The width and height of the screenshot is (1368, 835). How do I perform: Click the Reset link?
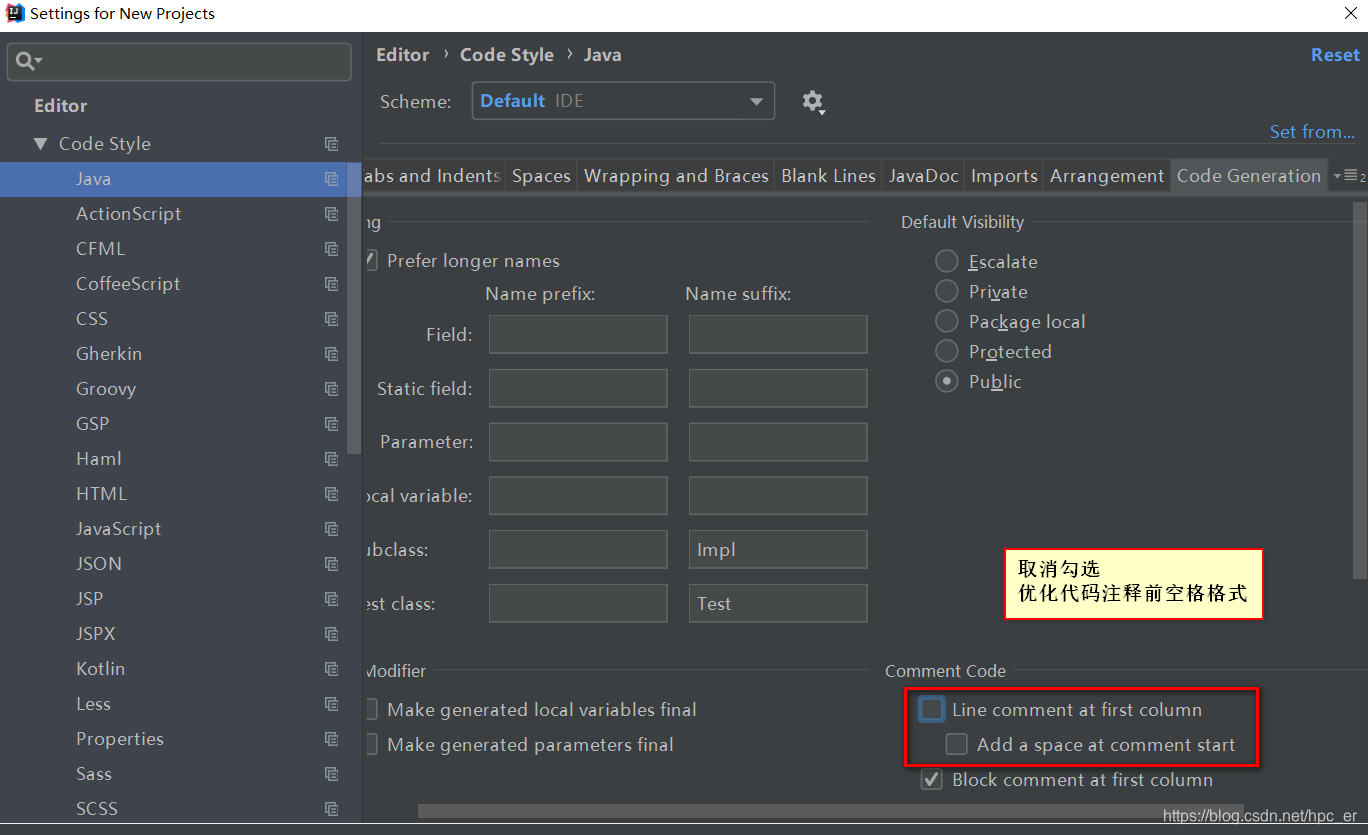[x=1335, y=55]
